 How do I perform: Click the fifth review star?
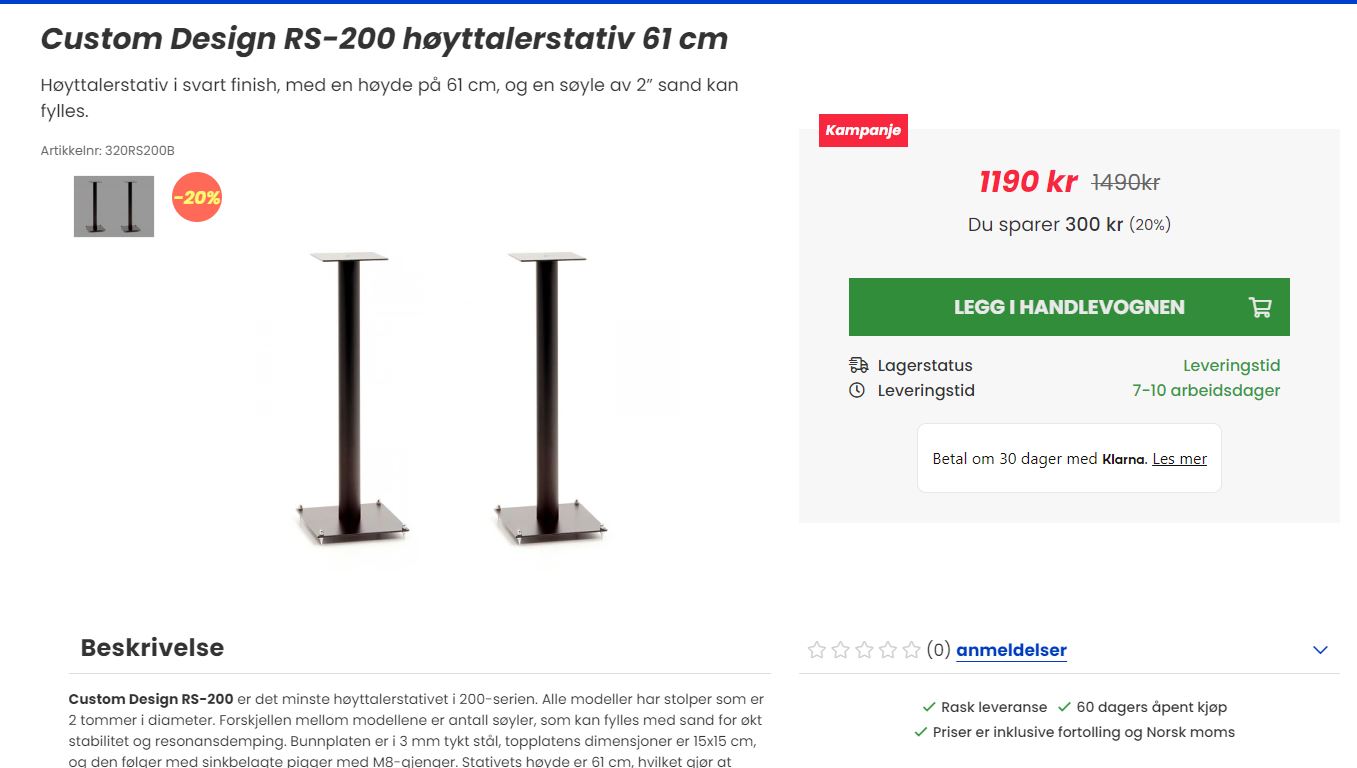[911, 650]
